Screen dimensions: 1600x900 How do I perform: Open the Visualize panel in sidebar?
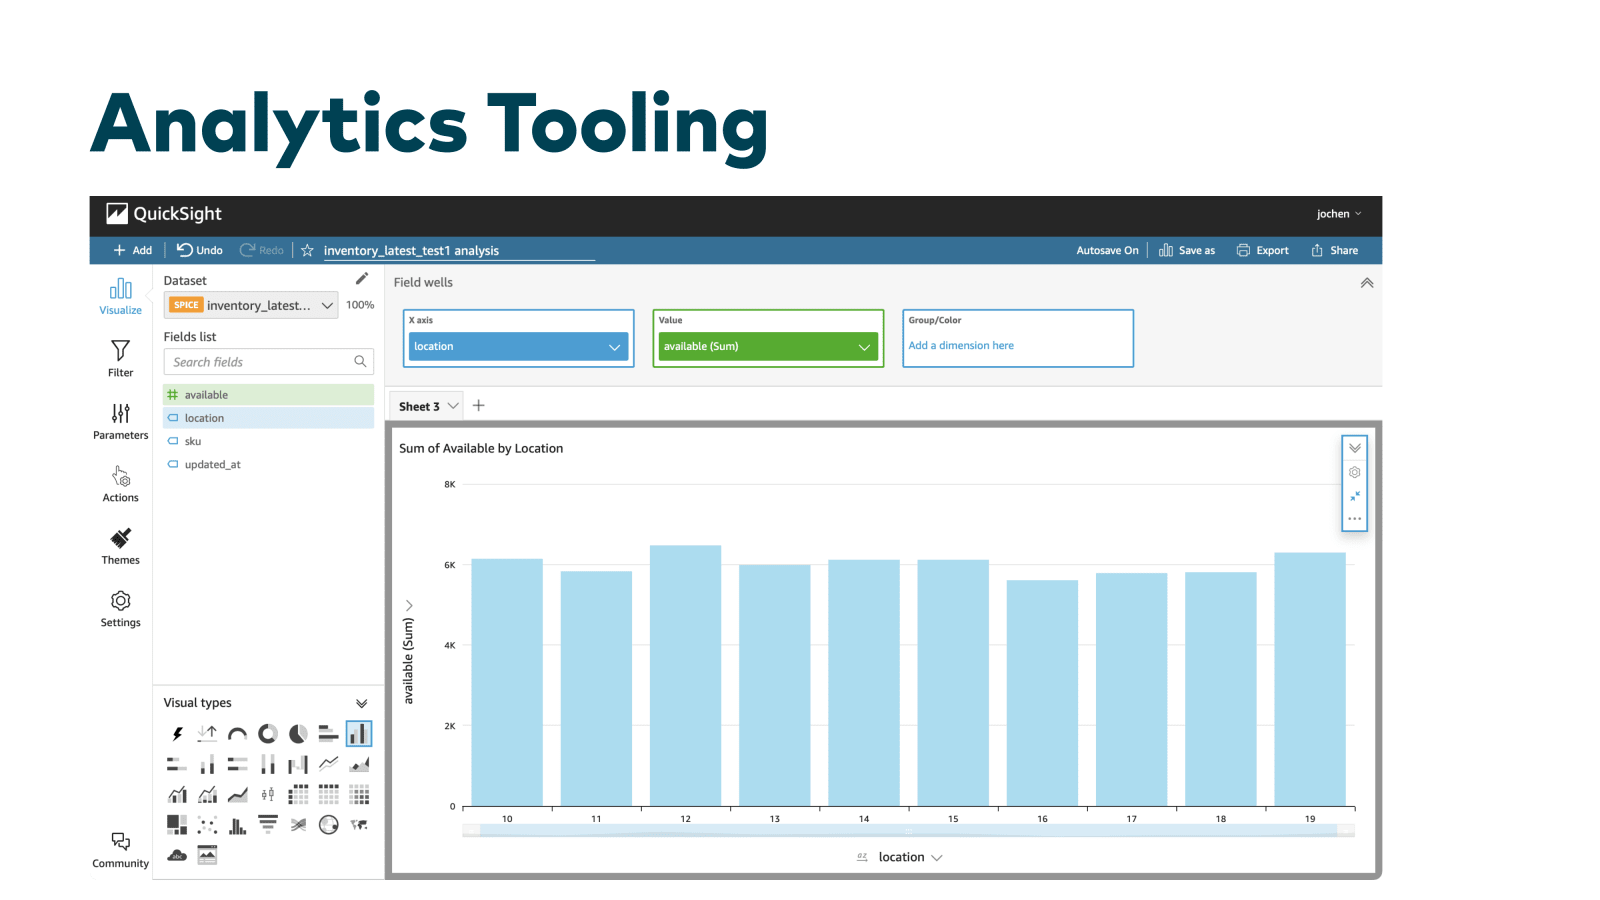pyautogui.click(x=121, y=296)
